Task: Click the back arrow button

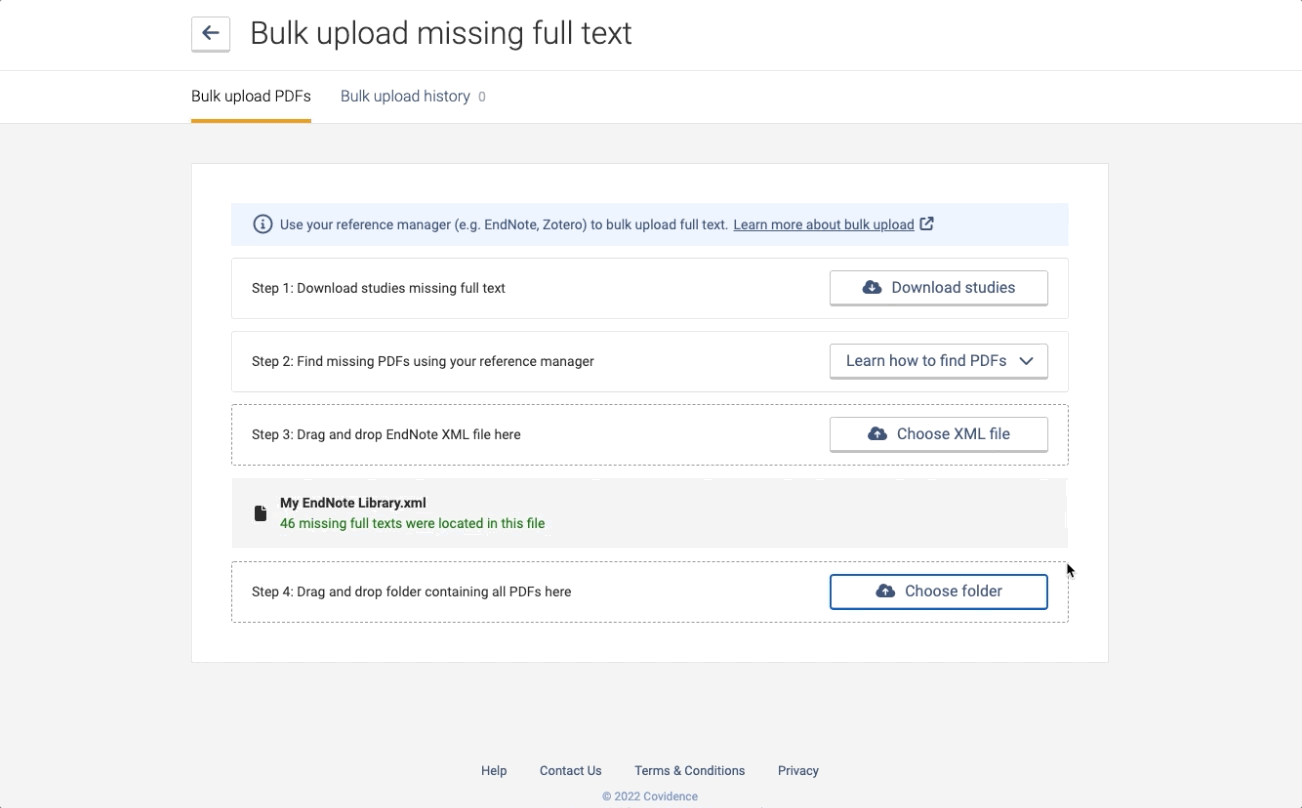Action: click(x=210, y=33)
